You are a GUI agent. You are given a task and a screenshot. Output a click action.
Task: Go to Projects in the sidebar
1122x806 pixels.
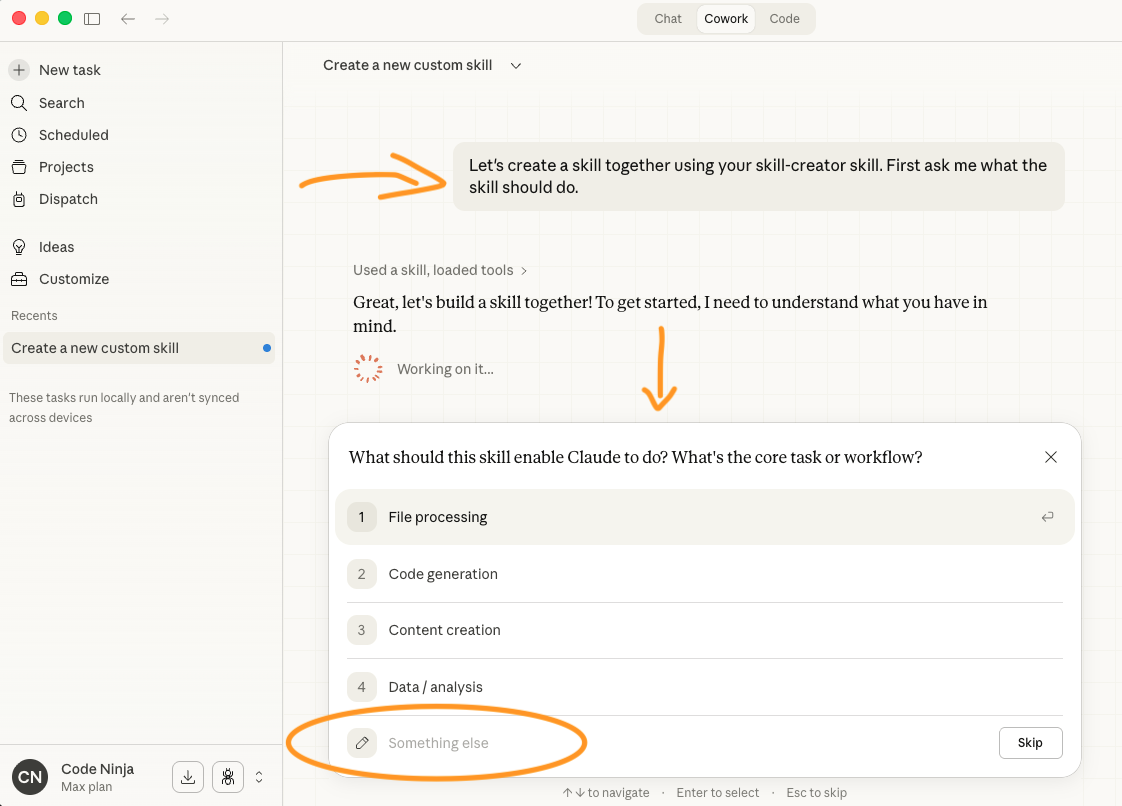pos(66,167)
